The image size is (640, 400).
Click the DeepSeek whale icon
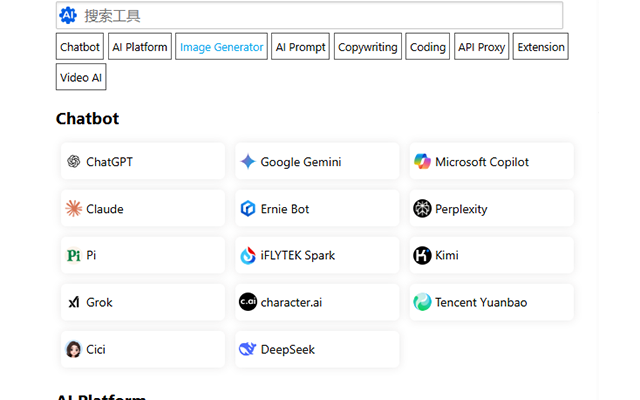coord(248,350)
